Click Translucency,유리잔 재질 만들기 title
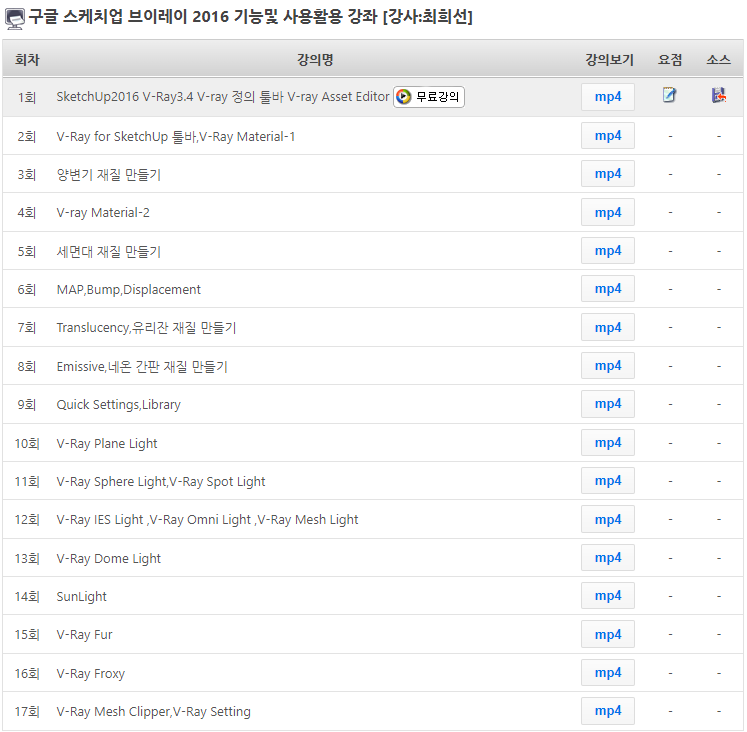 (x=146, y=328)
